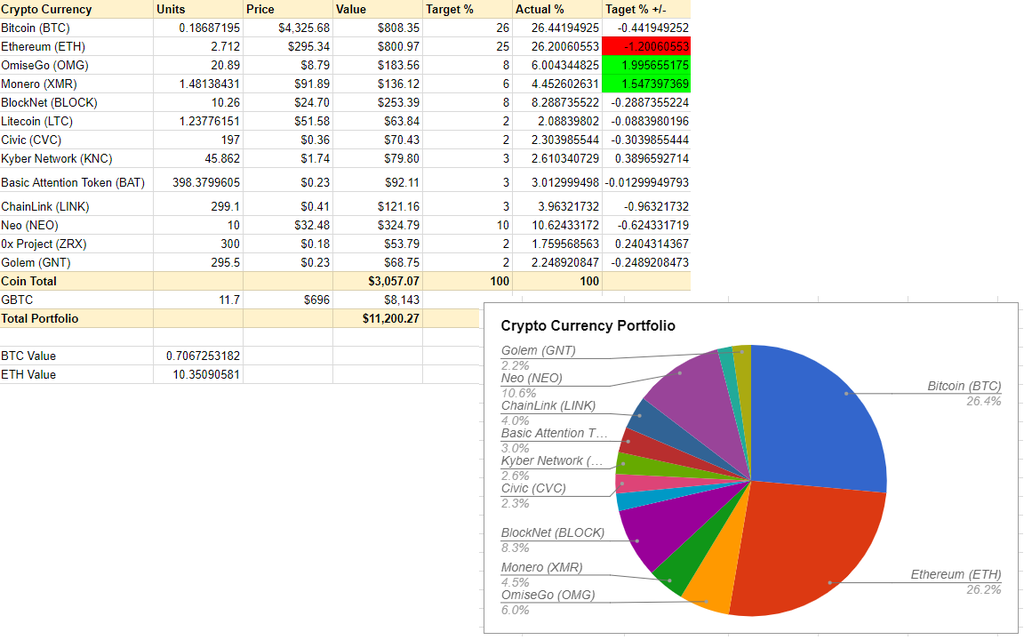
Task: Click the GBTC price cell $696
Action: pos(288,300)
